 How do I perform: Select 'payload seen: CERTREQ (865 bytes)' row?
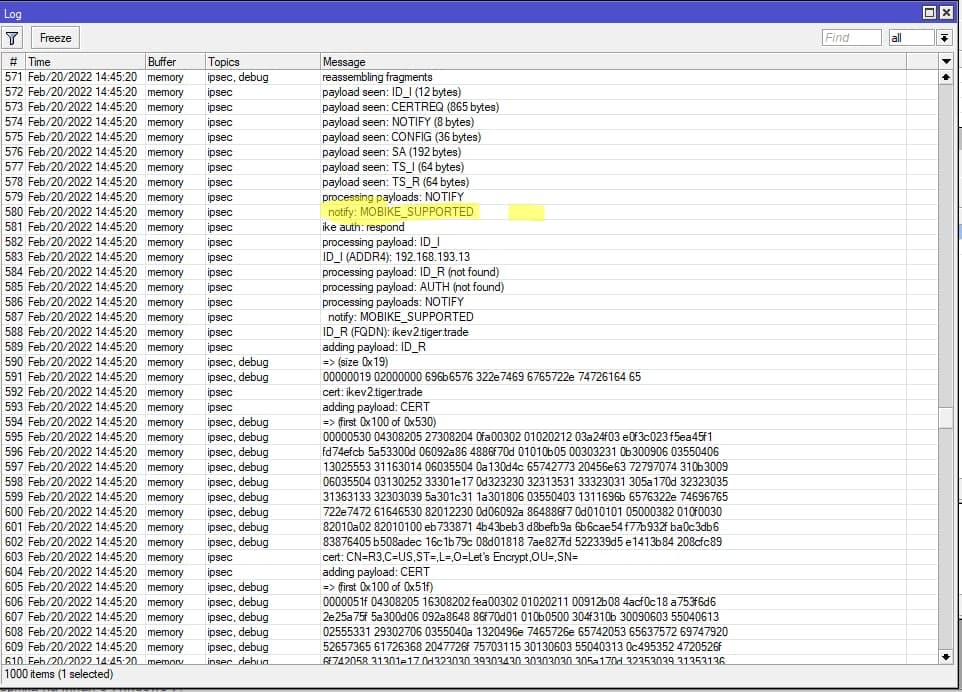point(470,107)
